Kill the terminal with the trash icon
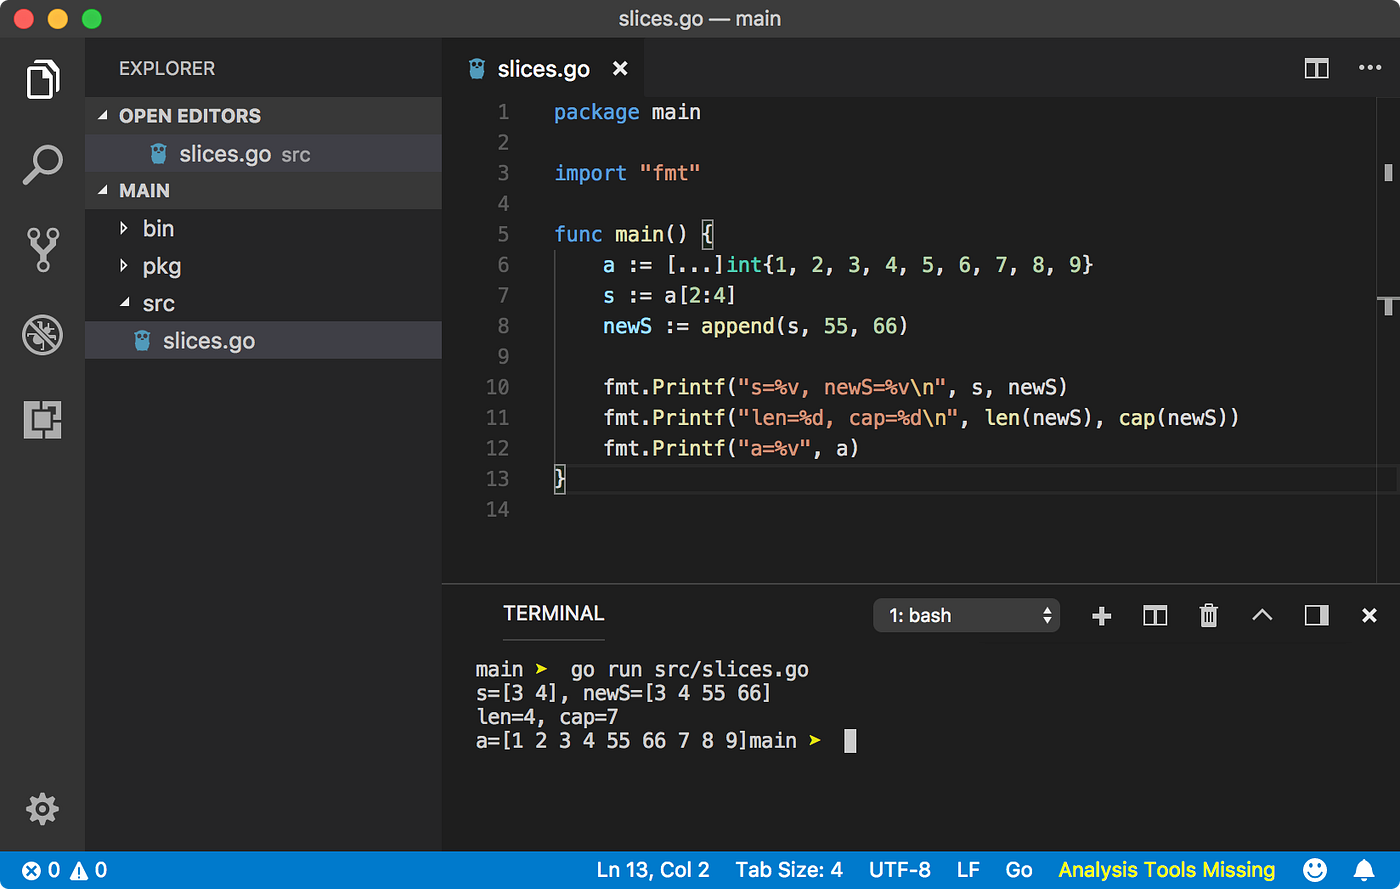 click(x=1208, y=615)
